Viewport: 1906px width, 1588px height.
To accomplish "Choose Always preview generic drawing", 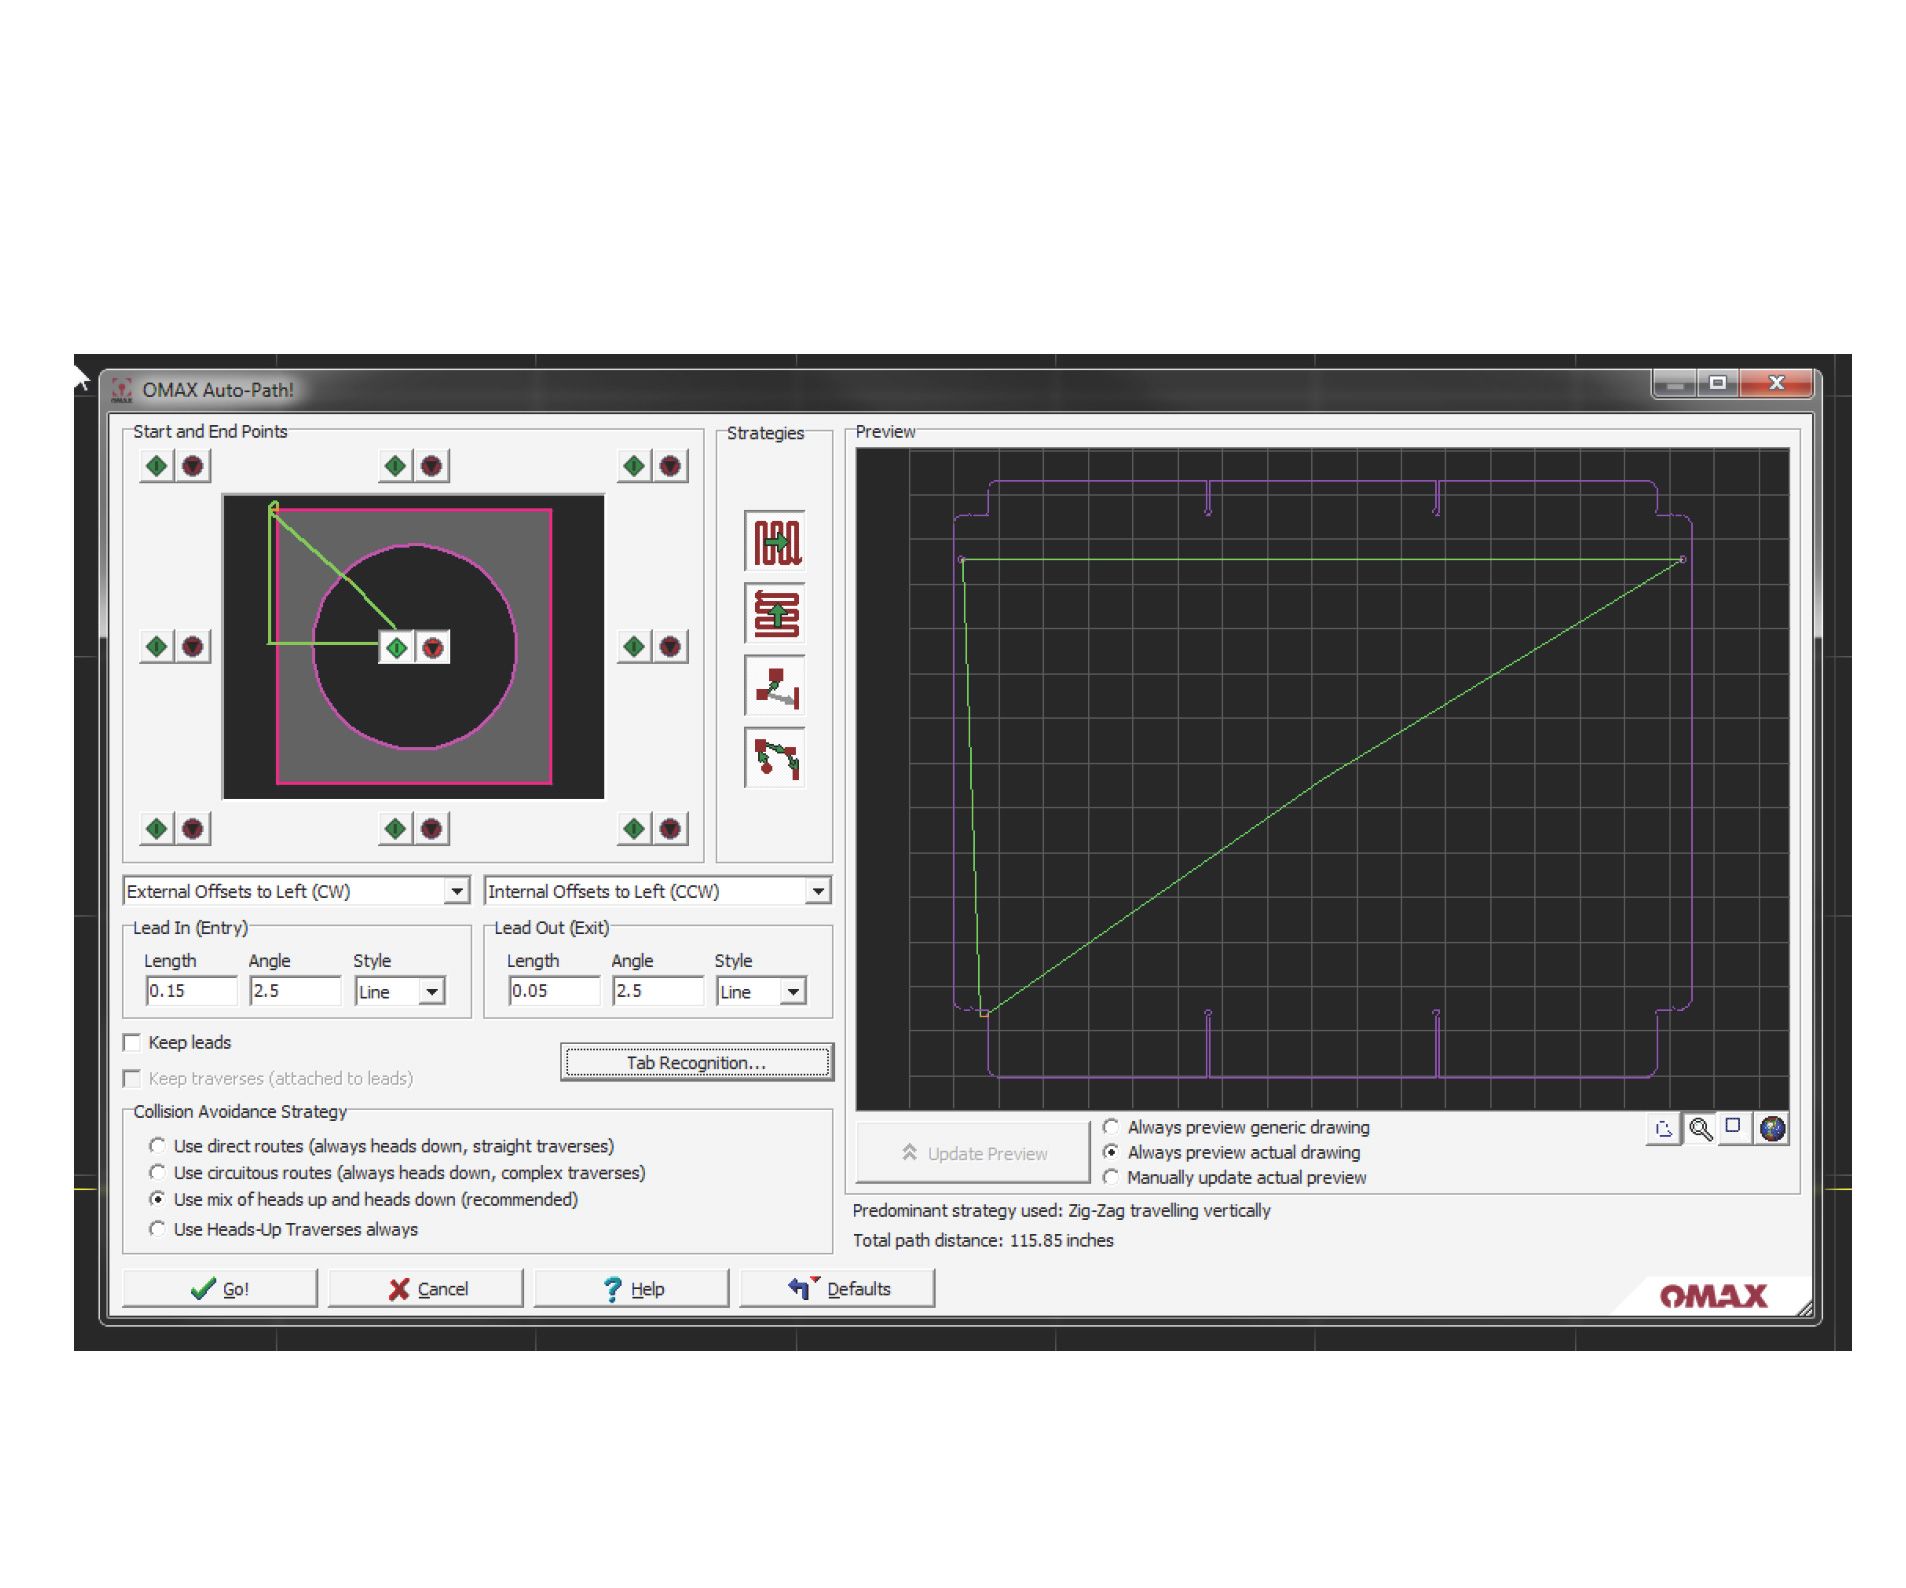I will (1111, 1127).
